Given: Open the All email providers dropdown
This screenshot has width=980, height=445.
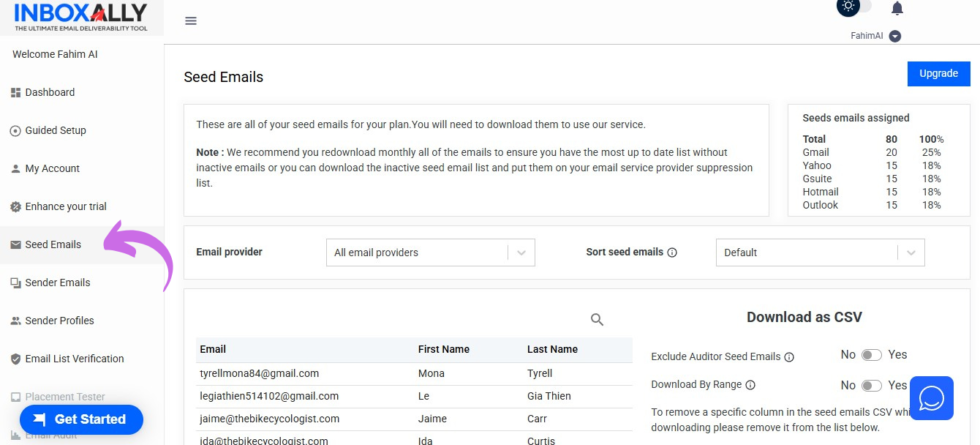Looking at the screenshot, I should (x=431, y=252).
